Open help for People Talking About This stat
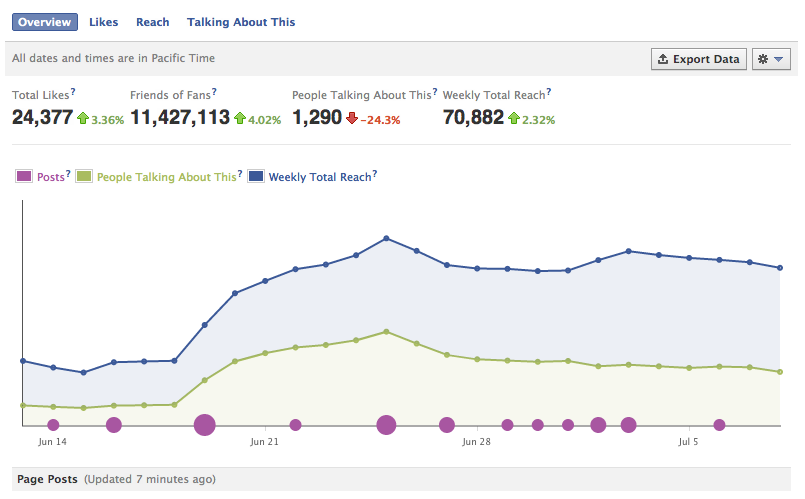The height and width of the screenshot is (499, 805). [436, 93]
